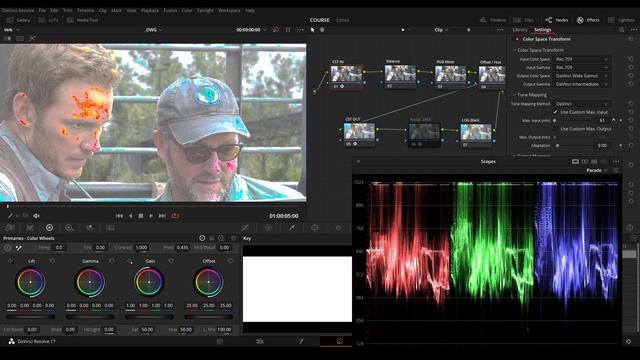The height and width of the screenshot is (360, 640).
Task: Adjust the Max. Input (nits) slider
Action: click(x=574, y=120)
